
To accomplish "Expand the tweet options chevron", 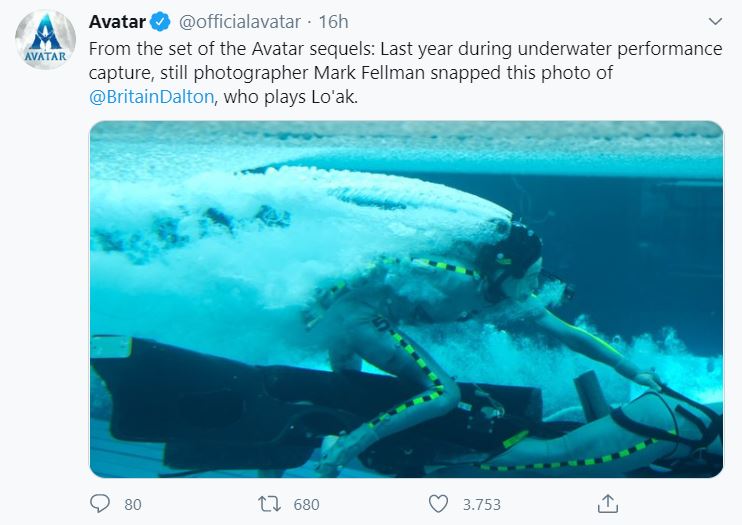I will [715, 21].
